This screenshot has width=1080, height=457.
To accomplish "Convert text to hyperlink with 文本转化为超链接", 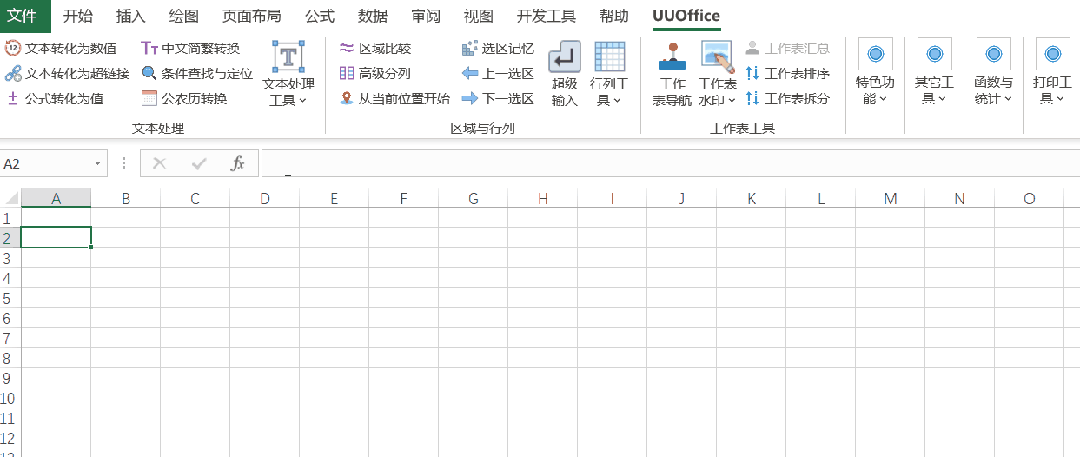I will click(x=67, y=73).
